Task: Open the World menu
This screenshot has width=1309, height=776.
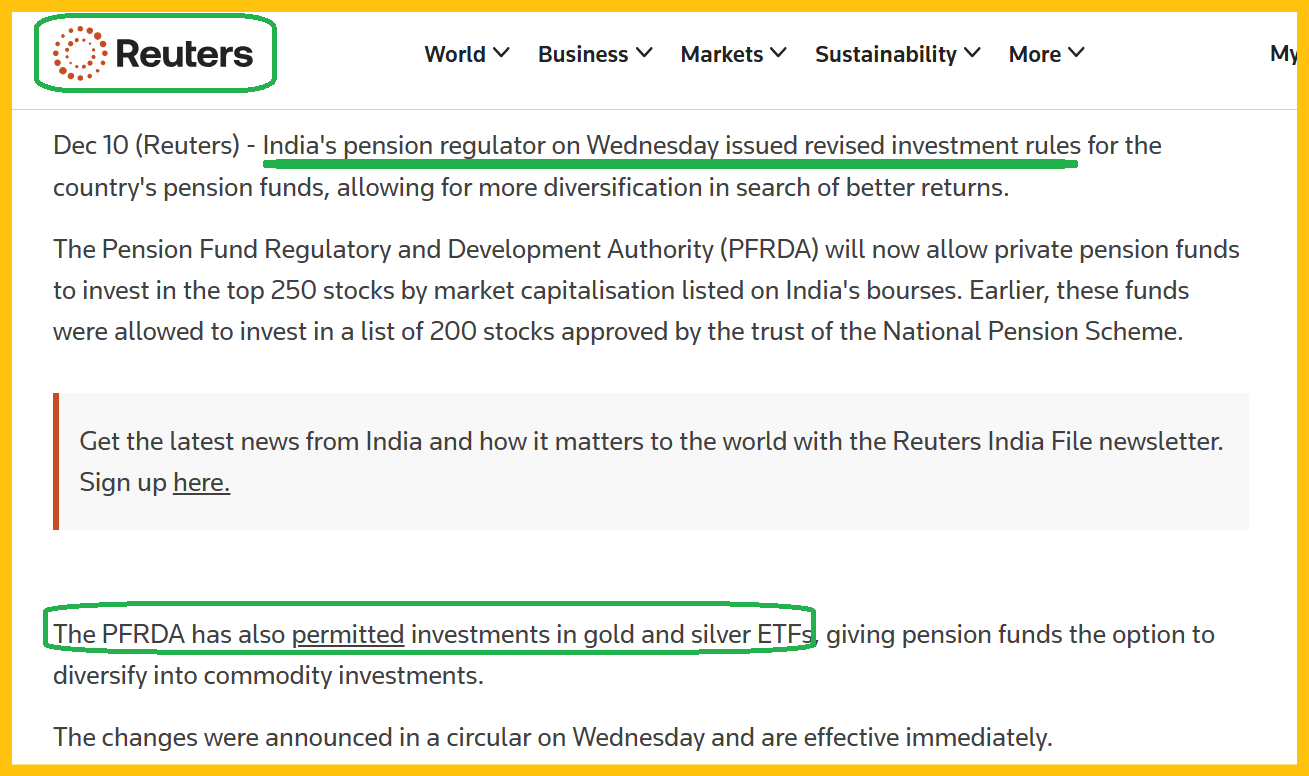Action: [455, 54]
